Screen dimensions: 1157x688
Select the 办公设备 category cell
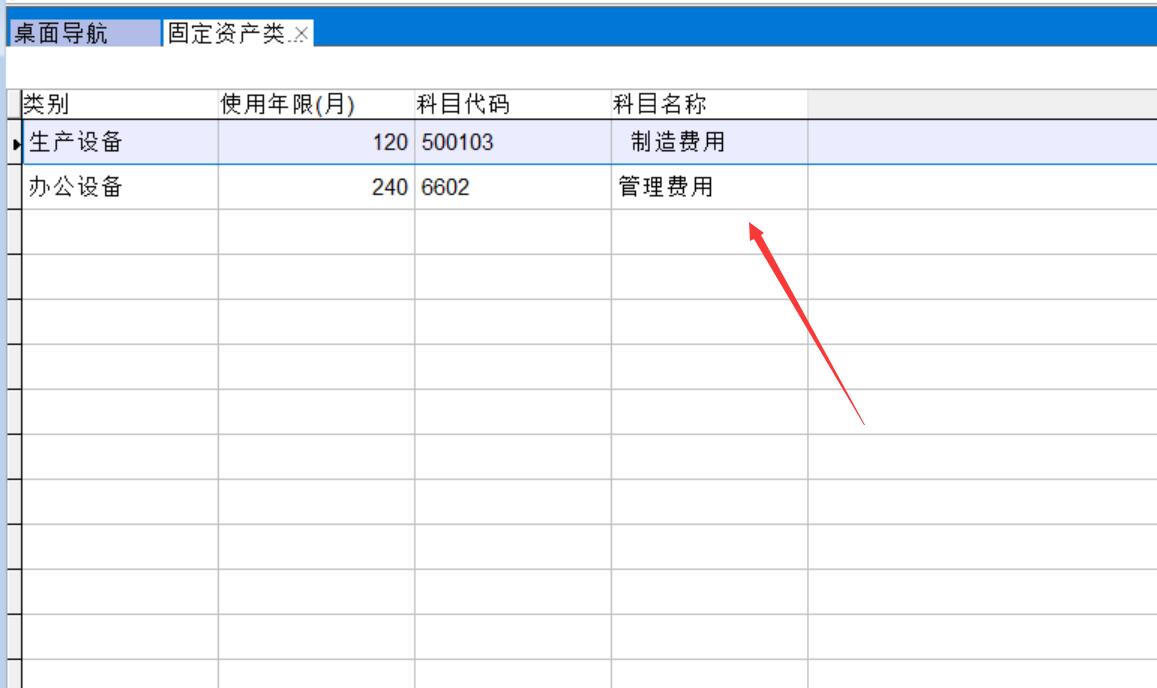pos(118,187)
